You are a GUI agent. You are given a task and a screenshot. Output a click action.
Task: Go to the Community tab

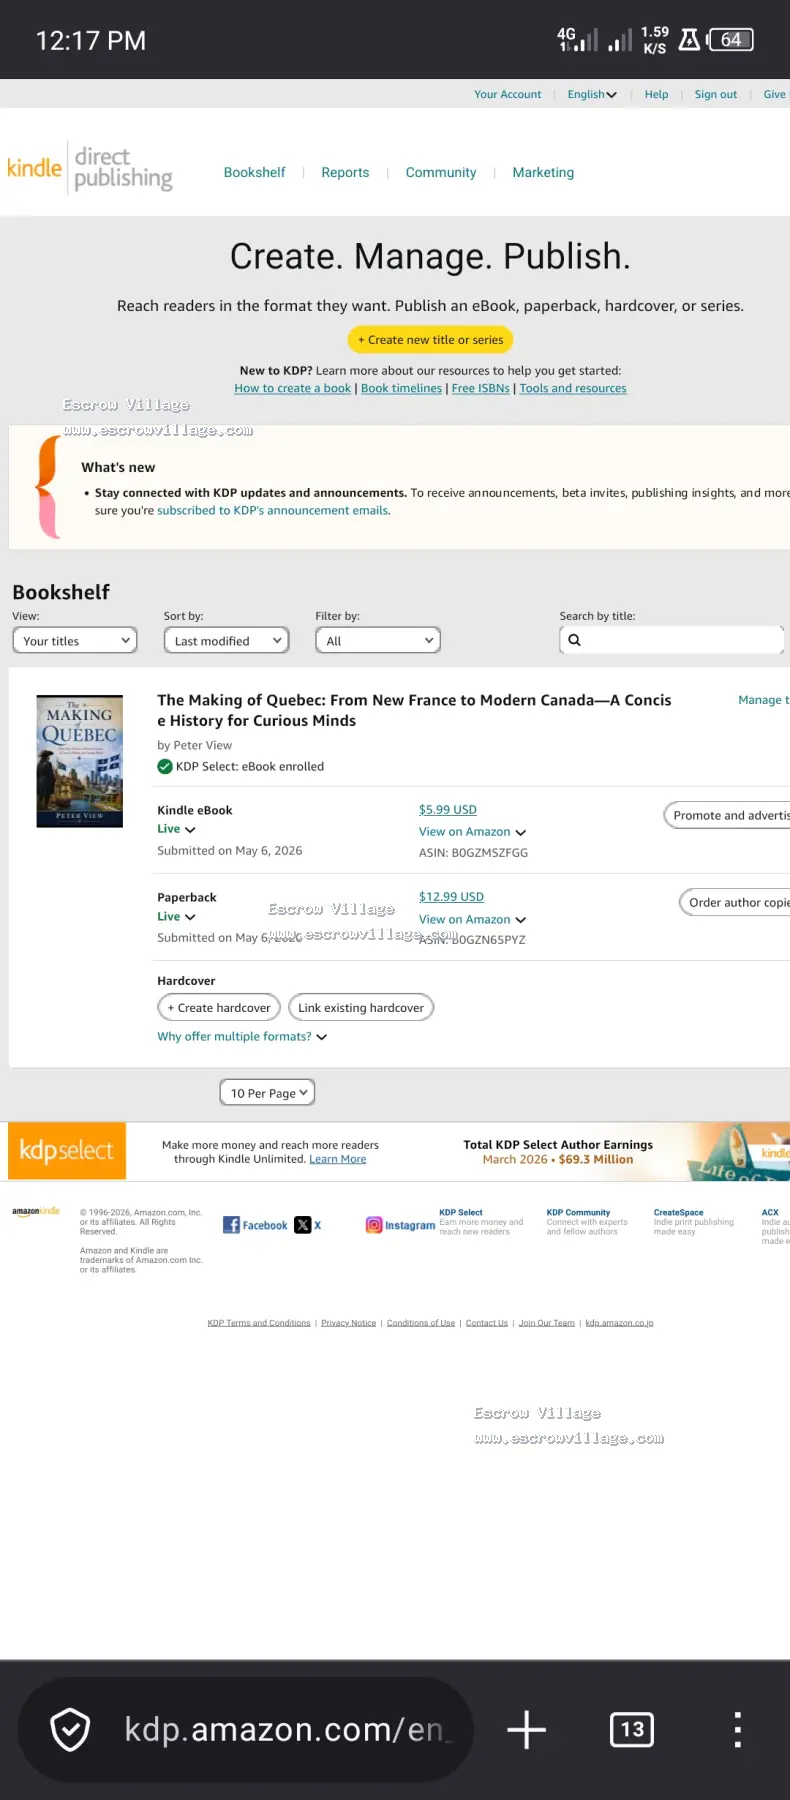(x=441, y=173)
